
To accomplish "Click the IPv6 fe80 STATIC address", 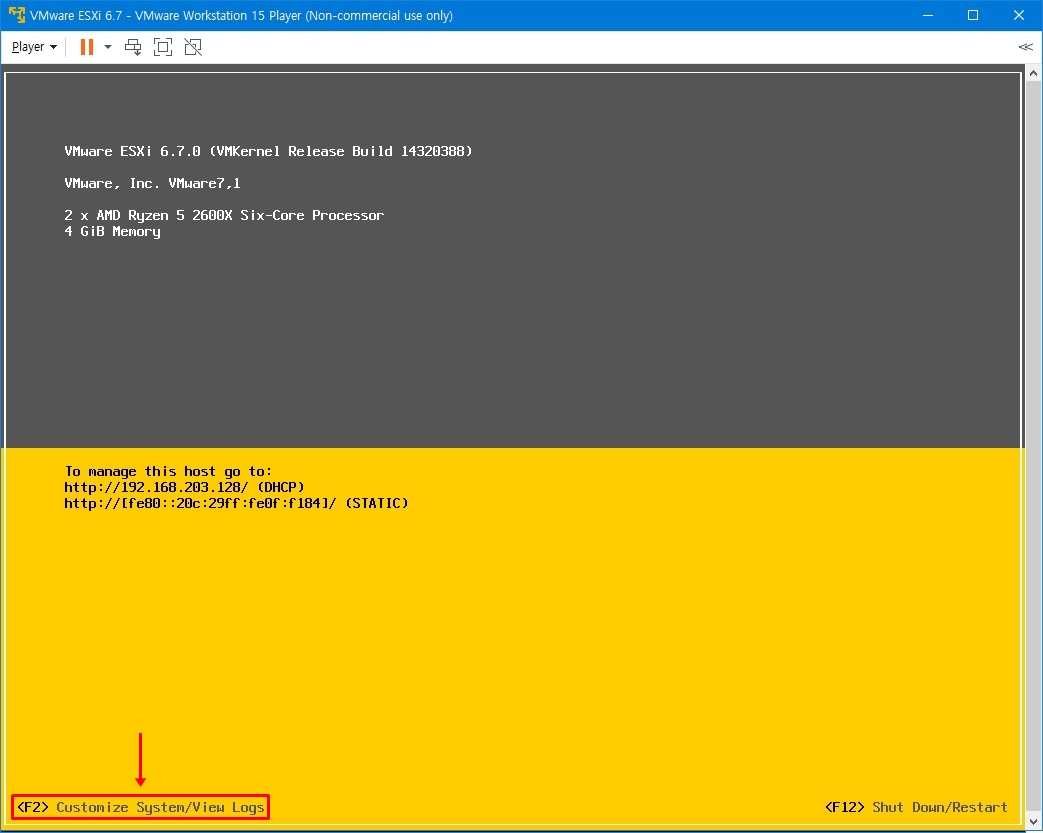I will (236, 503).
